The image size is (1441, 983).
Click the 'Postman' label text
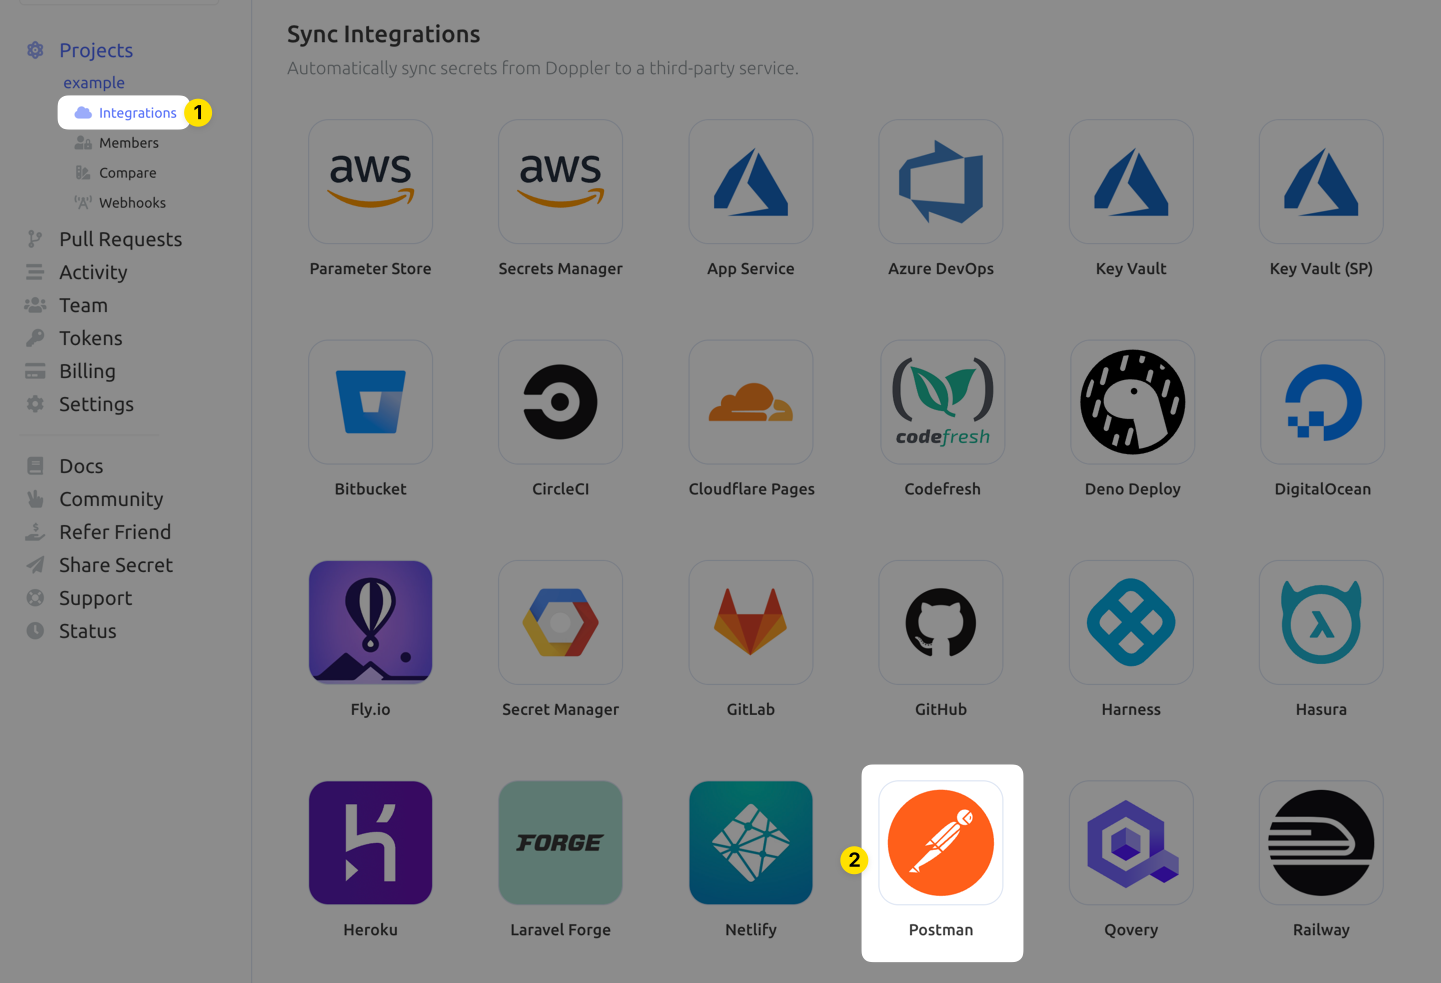pyautogui.click(x=941, y=930)
